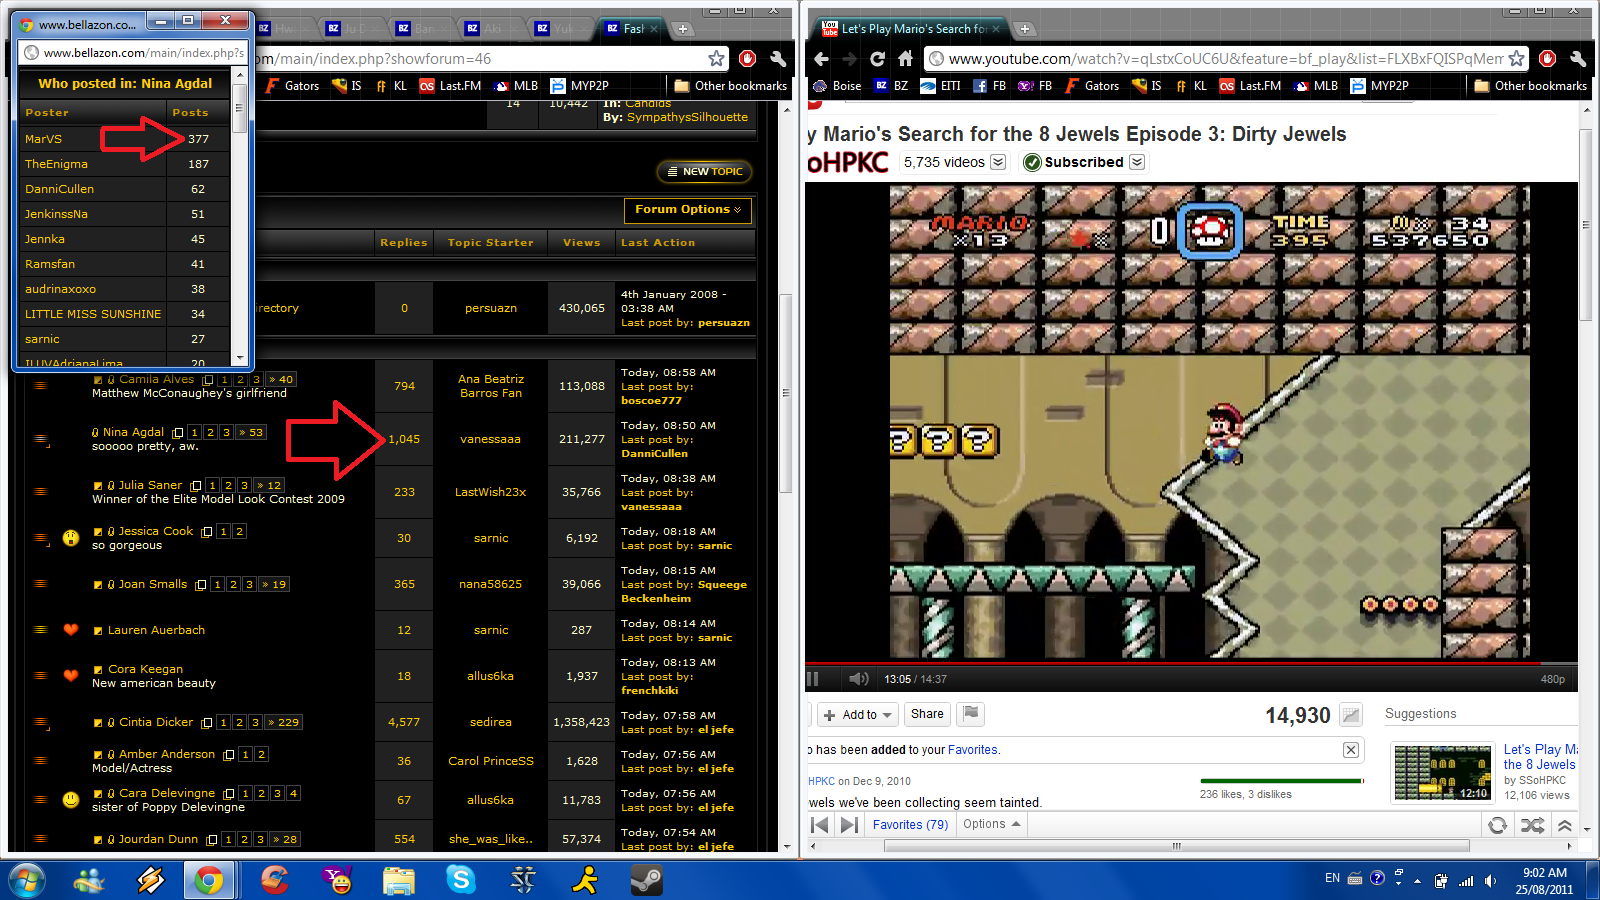
Task: Bookmark the YouTube page with star
Action: point(1517,59)
